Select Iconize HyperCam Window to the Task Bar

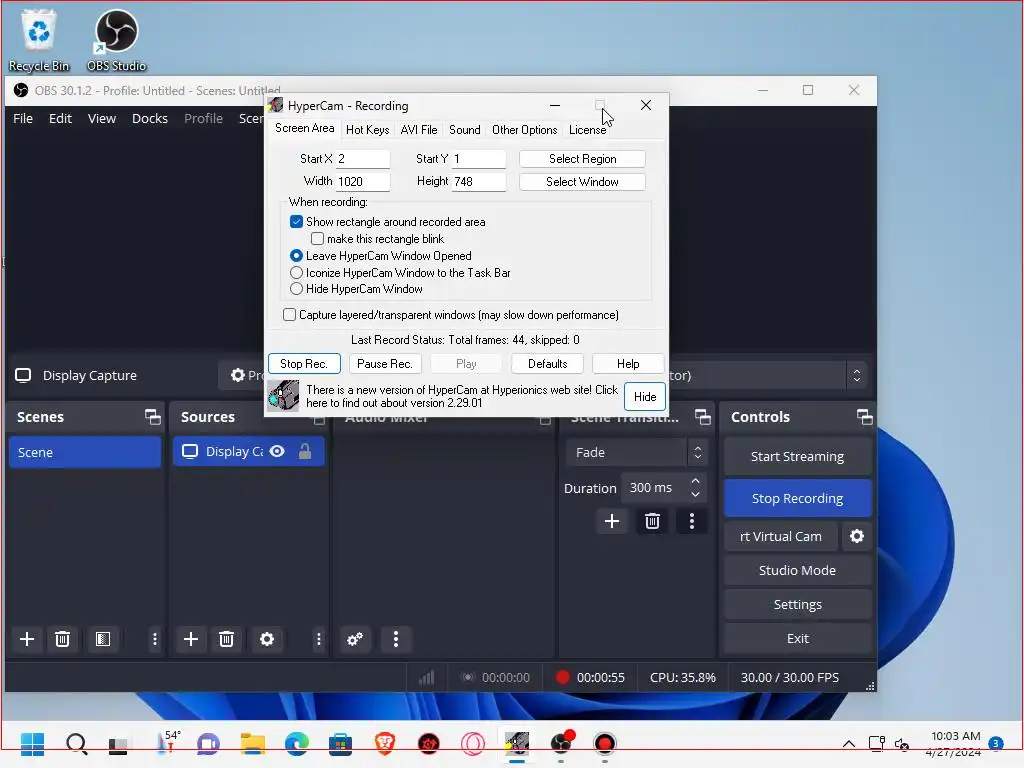tap(296, 272)
